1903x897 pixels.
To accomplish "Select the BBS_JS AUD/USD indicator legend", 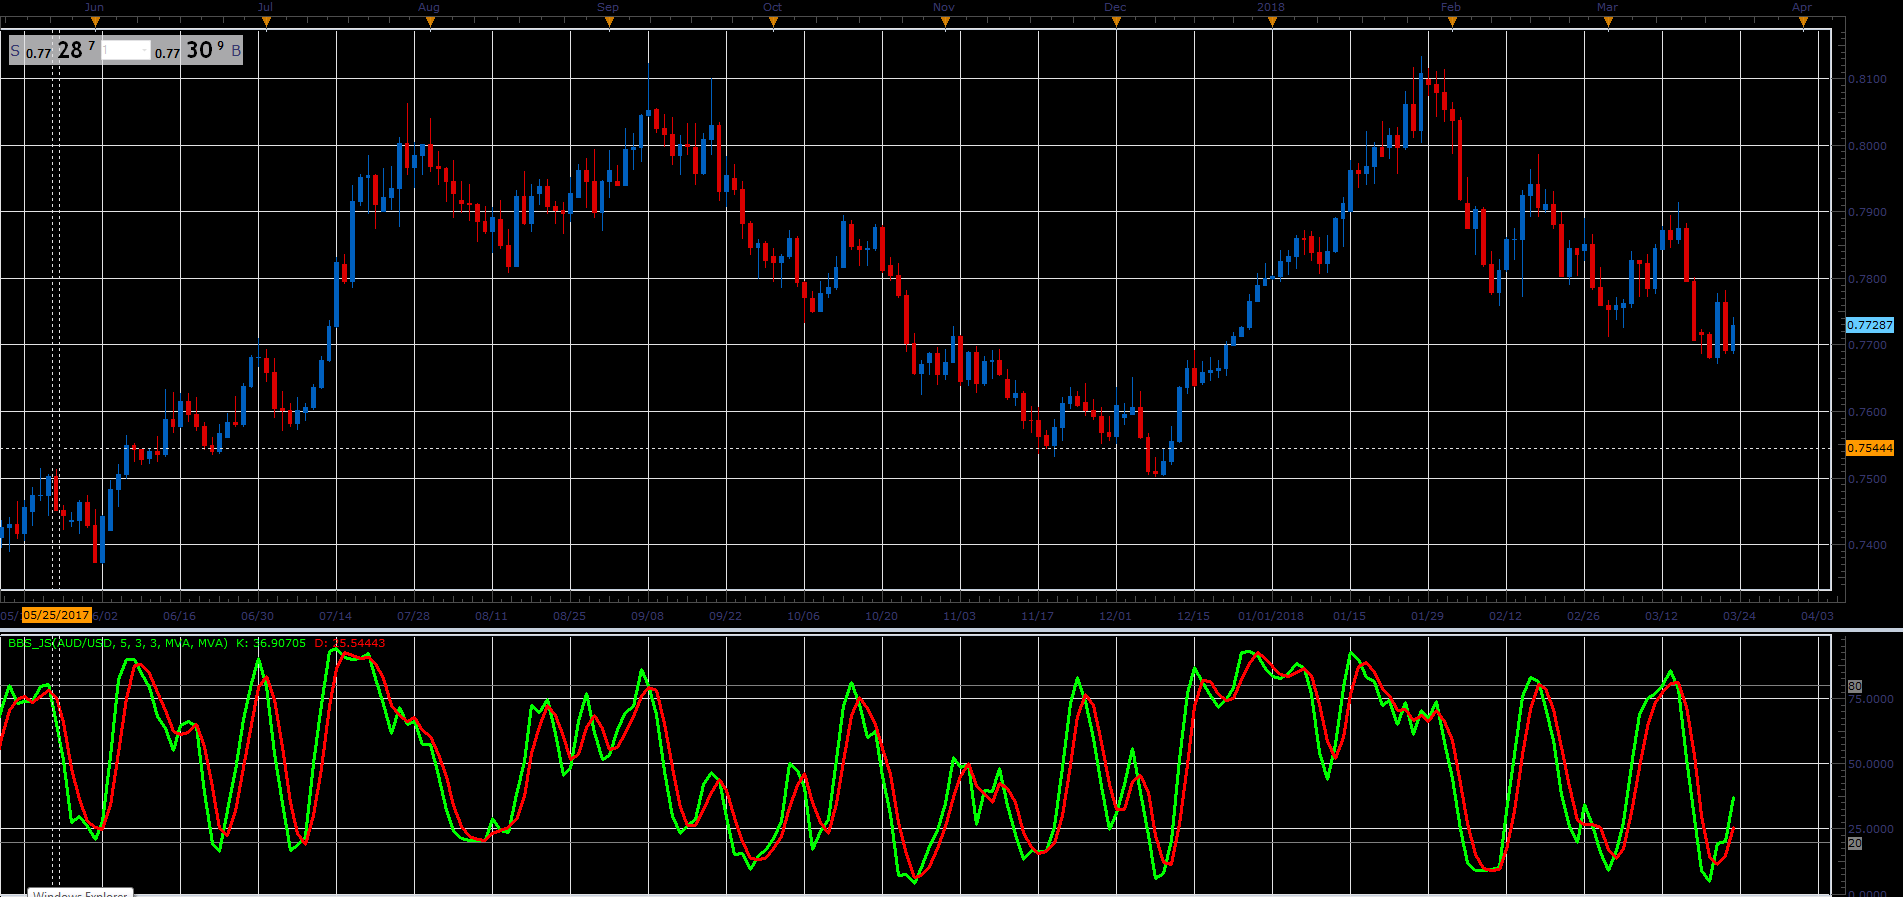I will (118, 643).
